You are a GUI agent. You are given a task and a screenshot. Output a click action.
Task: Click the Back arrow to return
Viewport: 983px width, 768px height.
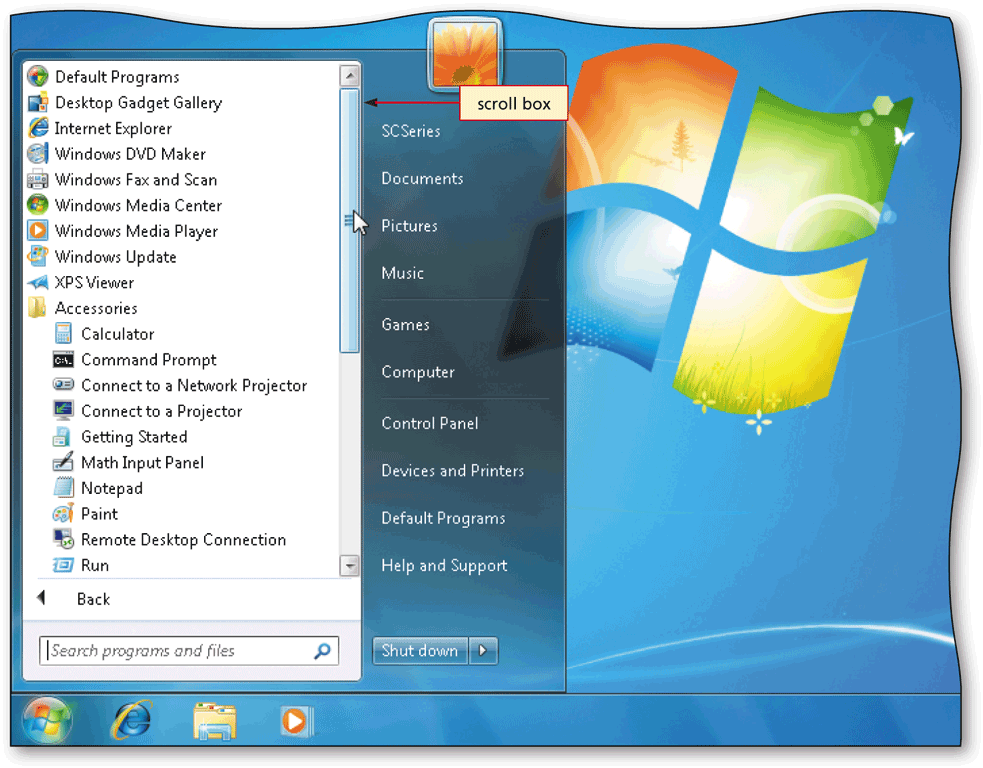(41, 598)
